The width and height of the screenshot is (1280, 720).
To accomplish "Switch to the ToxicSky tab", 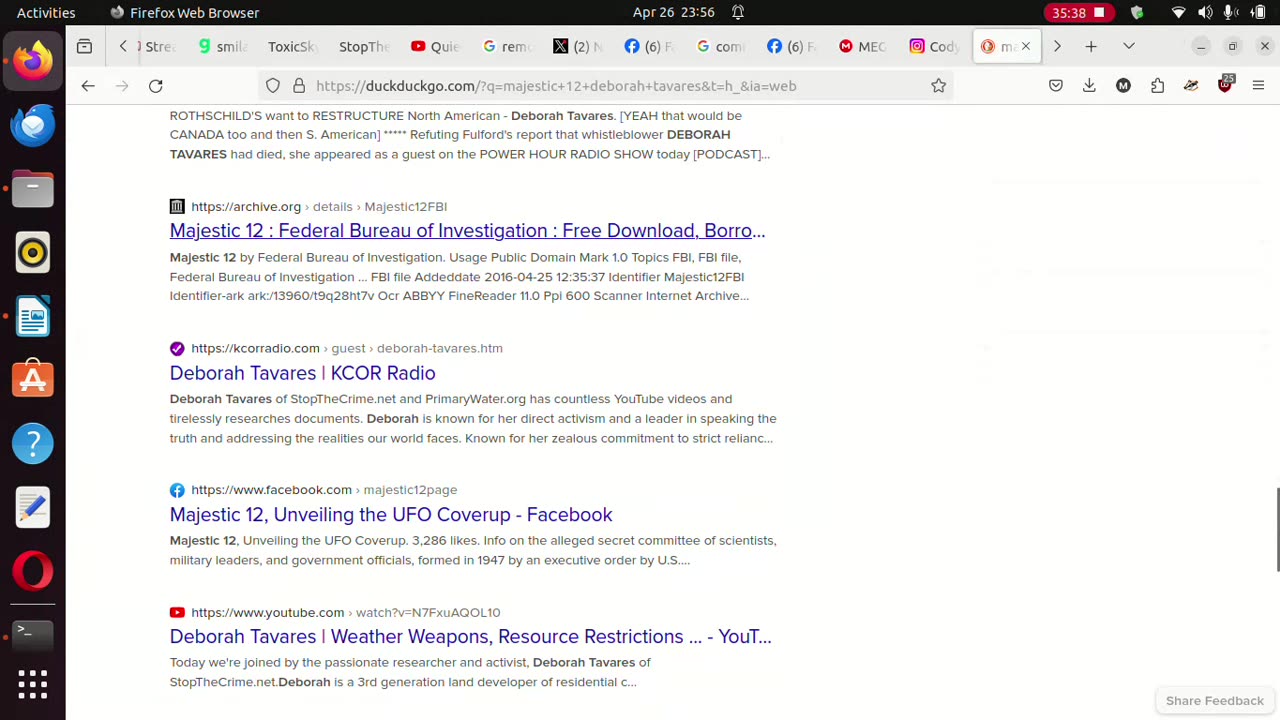I will 291,46.
